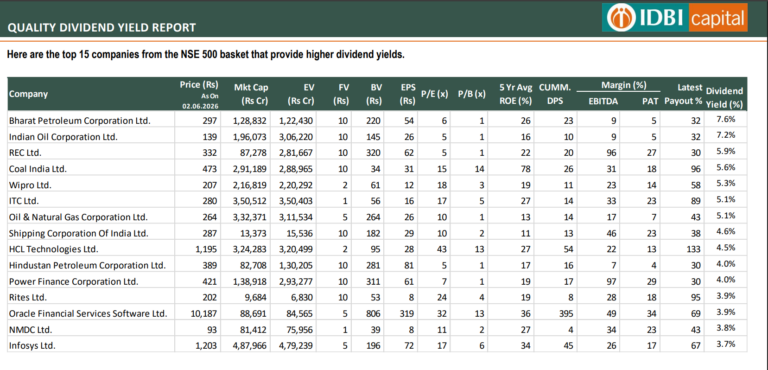Click Power Finance Corporation Ltd.
768x370 pixels.
click(73, 281)
